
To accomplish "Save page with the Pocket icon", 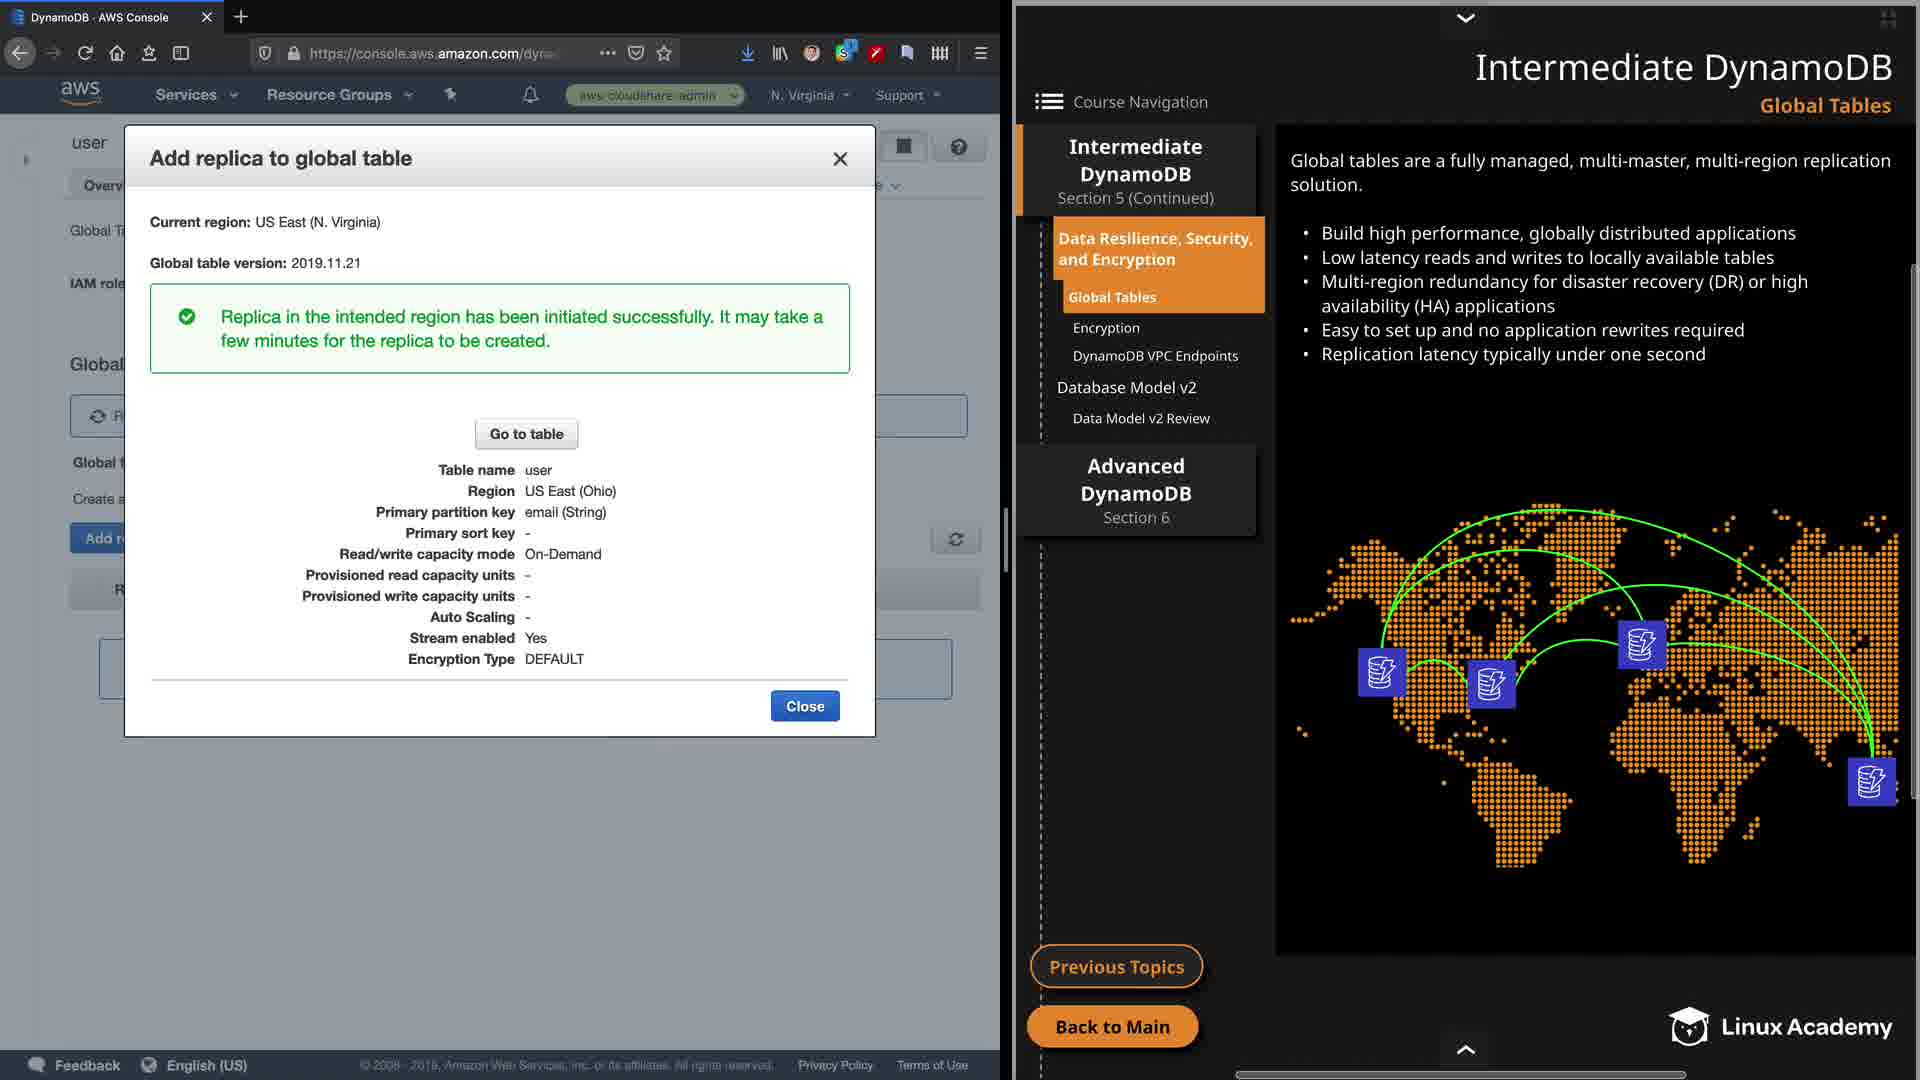I will point(636,53).
